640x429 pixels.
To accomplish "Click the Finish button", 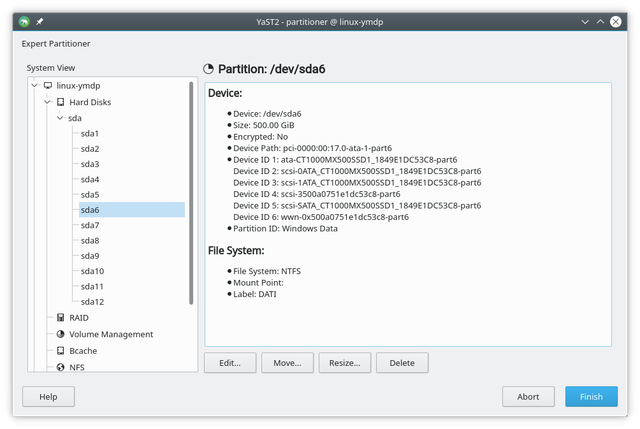I will click(x=591, y=397).
